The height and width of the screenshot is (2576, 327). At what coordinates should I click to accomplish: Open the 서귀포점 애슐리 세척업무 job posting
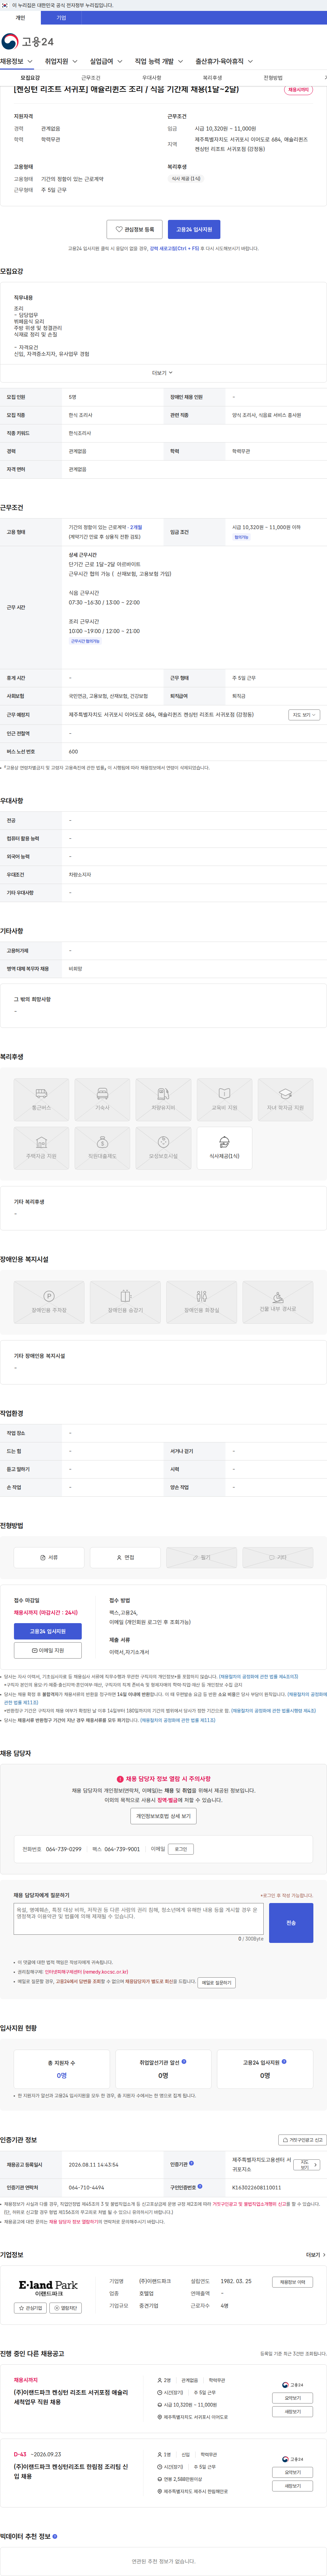click(x=71, y=2397)
